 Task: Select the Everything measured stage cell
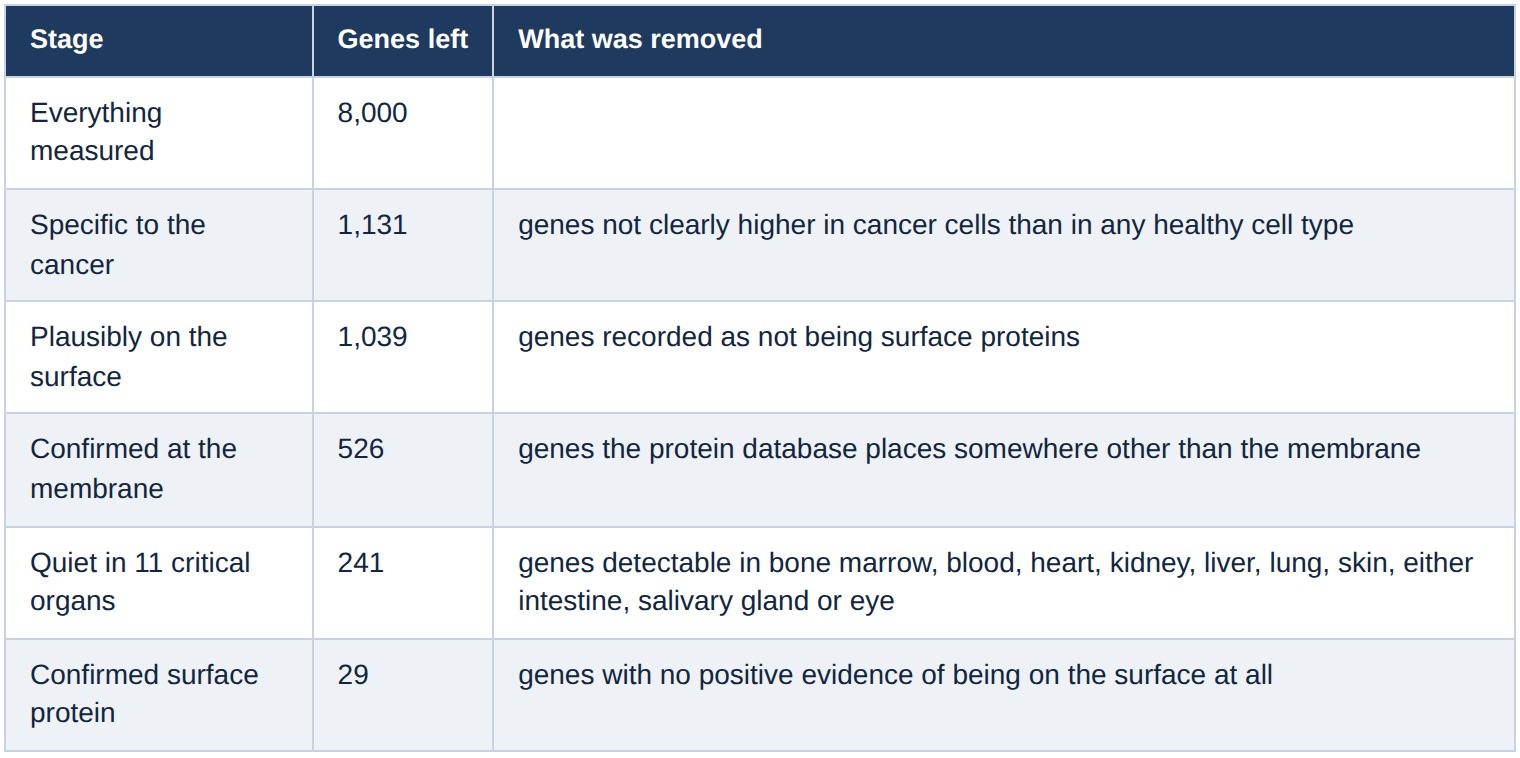(x=159, y=132)
